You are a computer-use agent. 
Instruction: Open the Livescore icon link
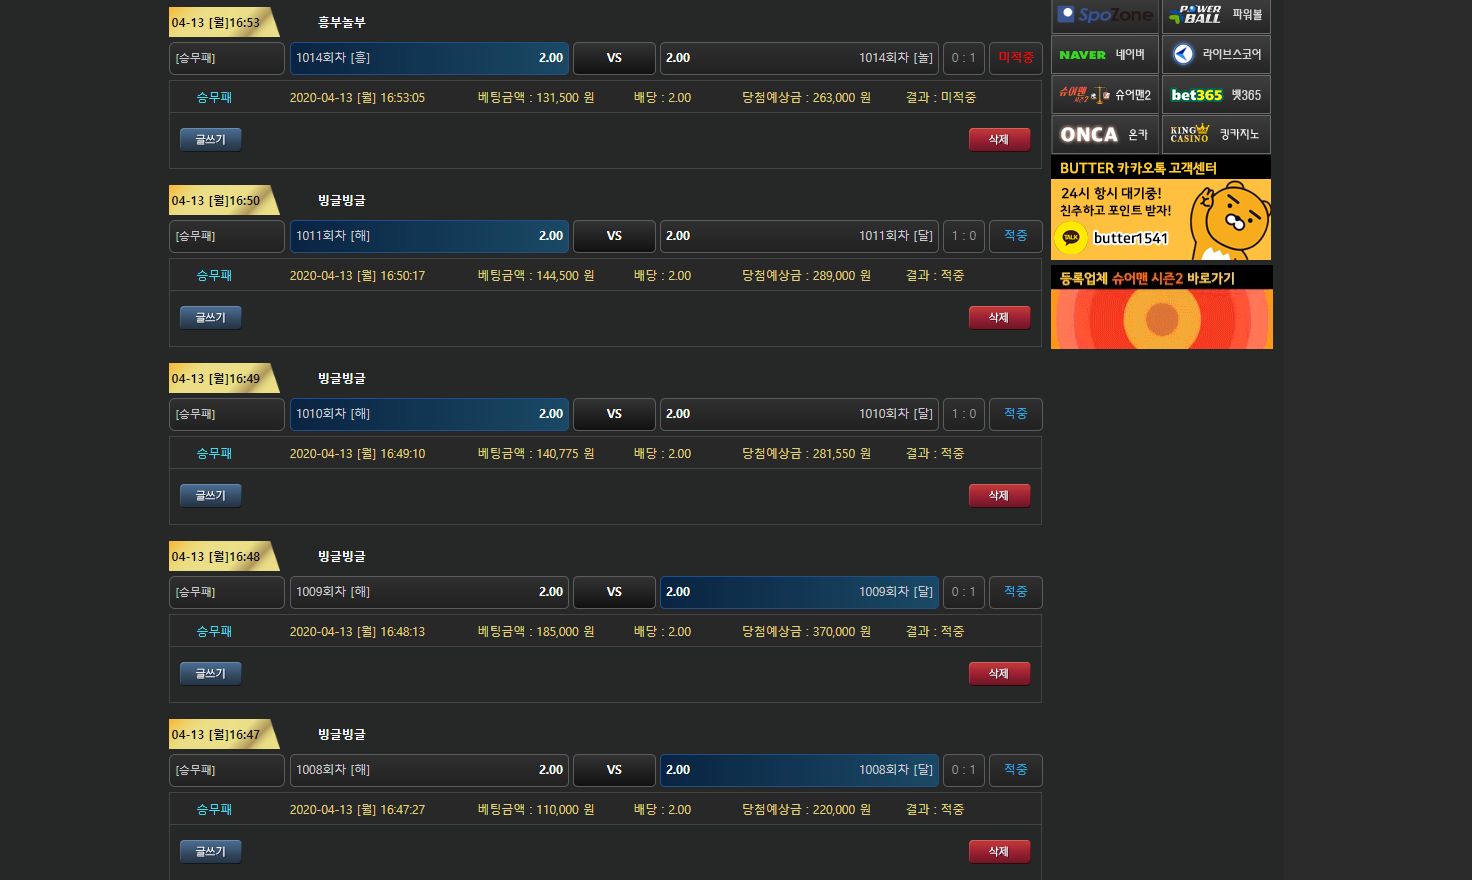(x=1216, y=55)
